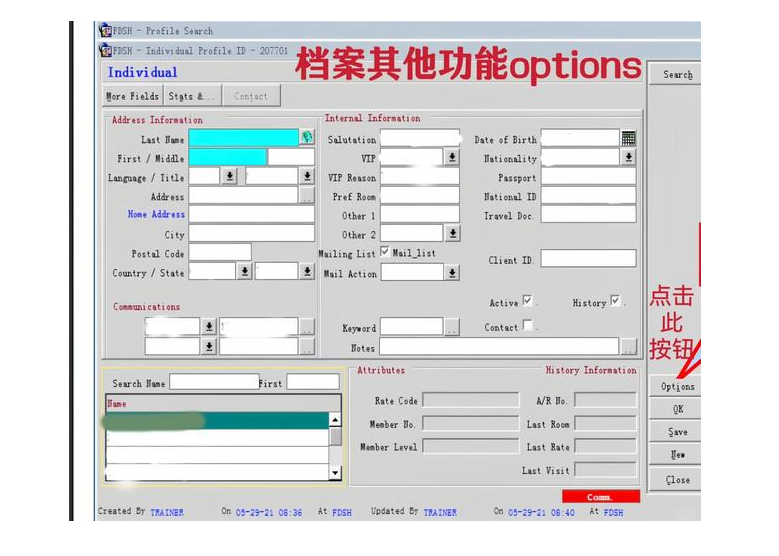Click the Last Name input field
The width and height of the screenshot is (779, 556).
pos(243,138)
